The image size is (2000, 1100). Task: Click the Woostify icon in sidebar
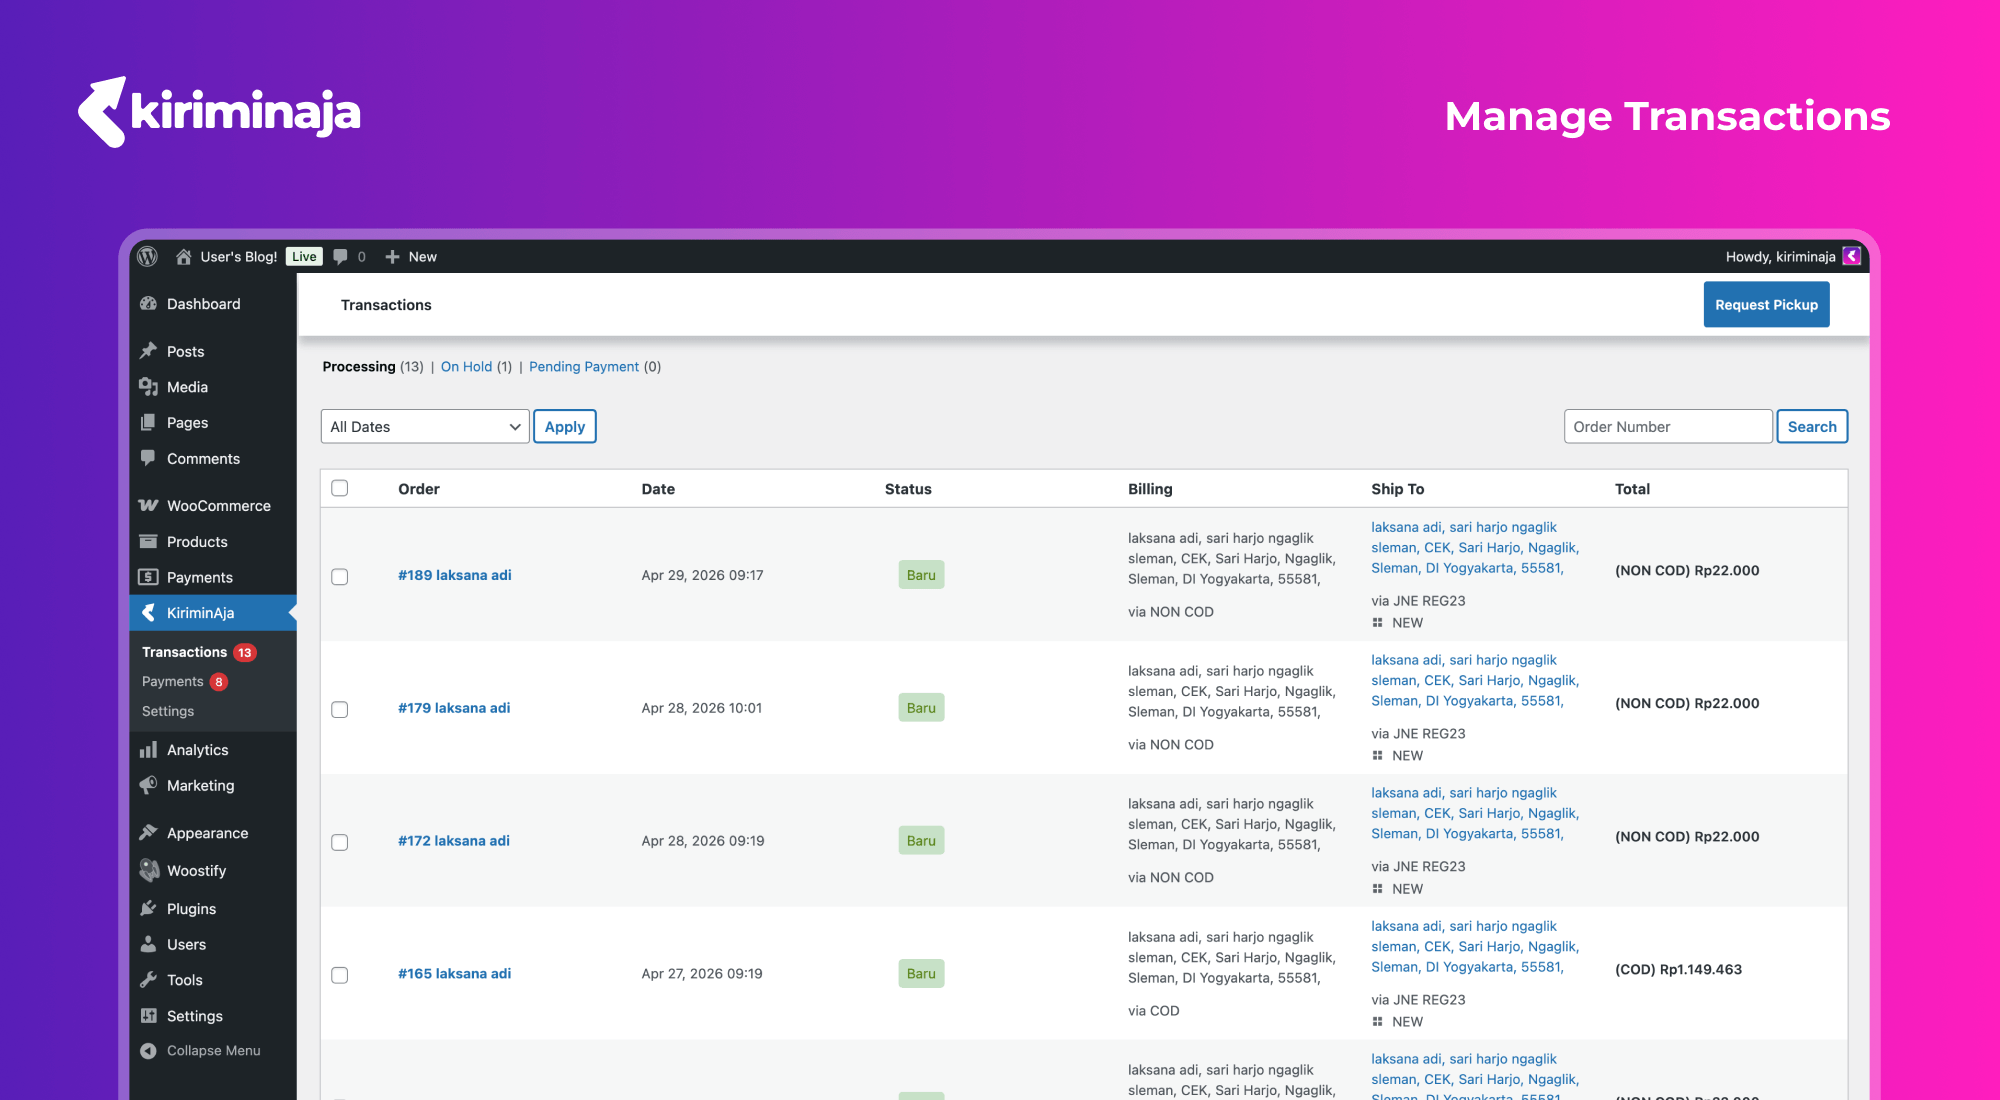(x=149, y=870)
